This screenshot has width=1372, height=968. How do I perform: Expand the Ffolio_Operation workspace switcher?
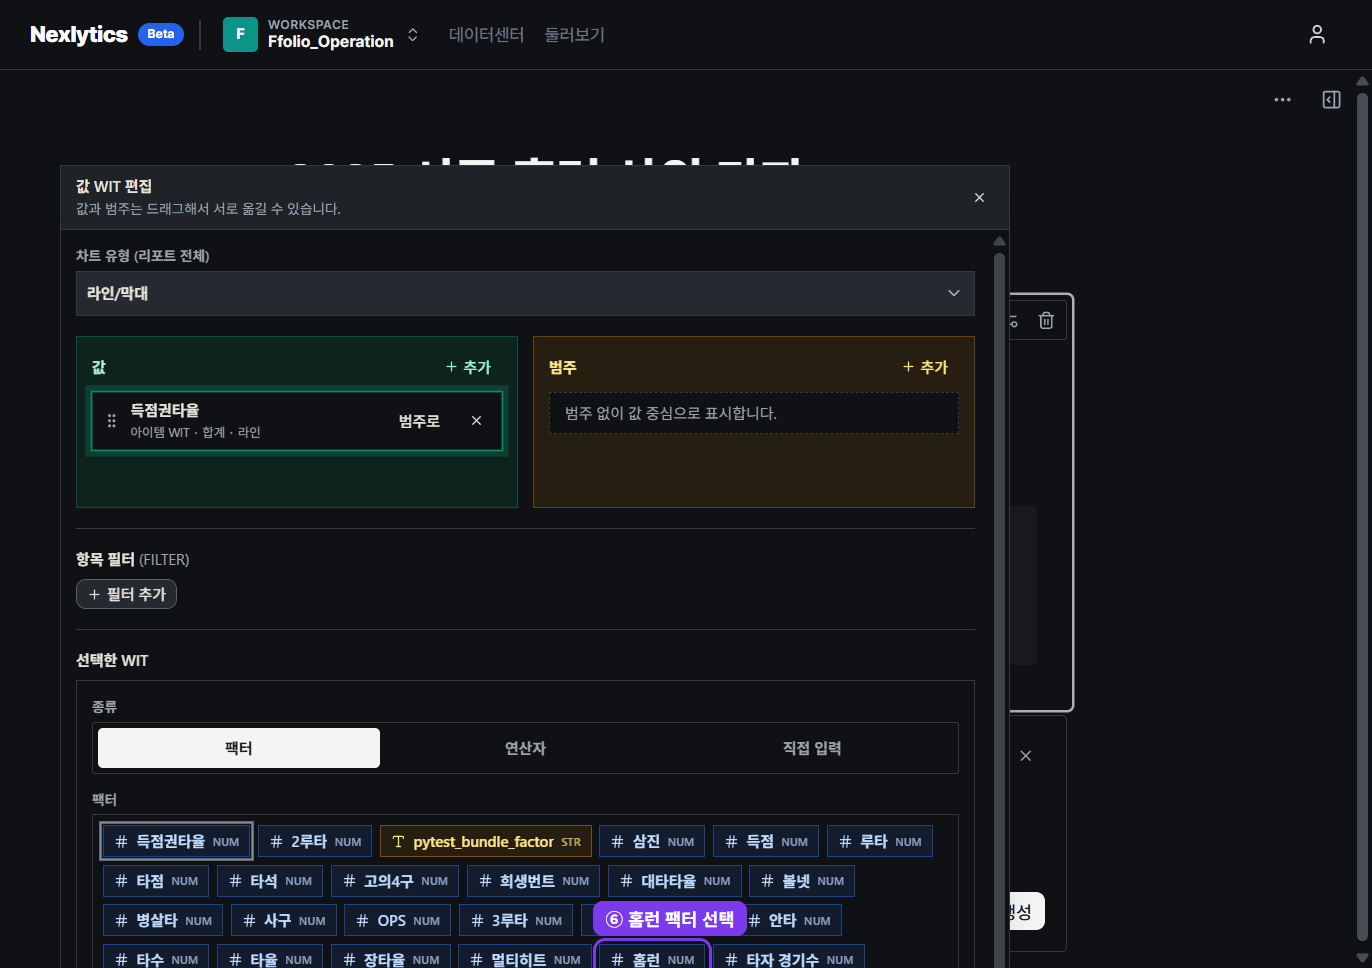tap(412, 35)
